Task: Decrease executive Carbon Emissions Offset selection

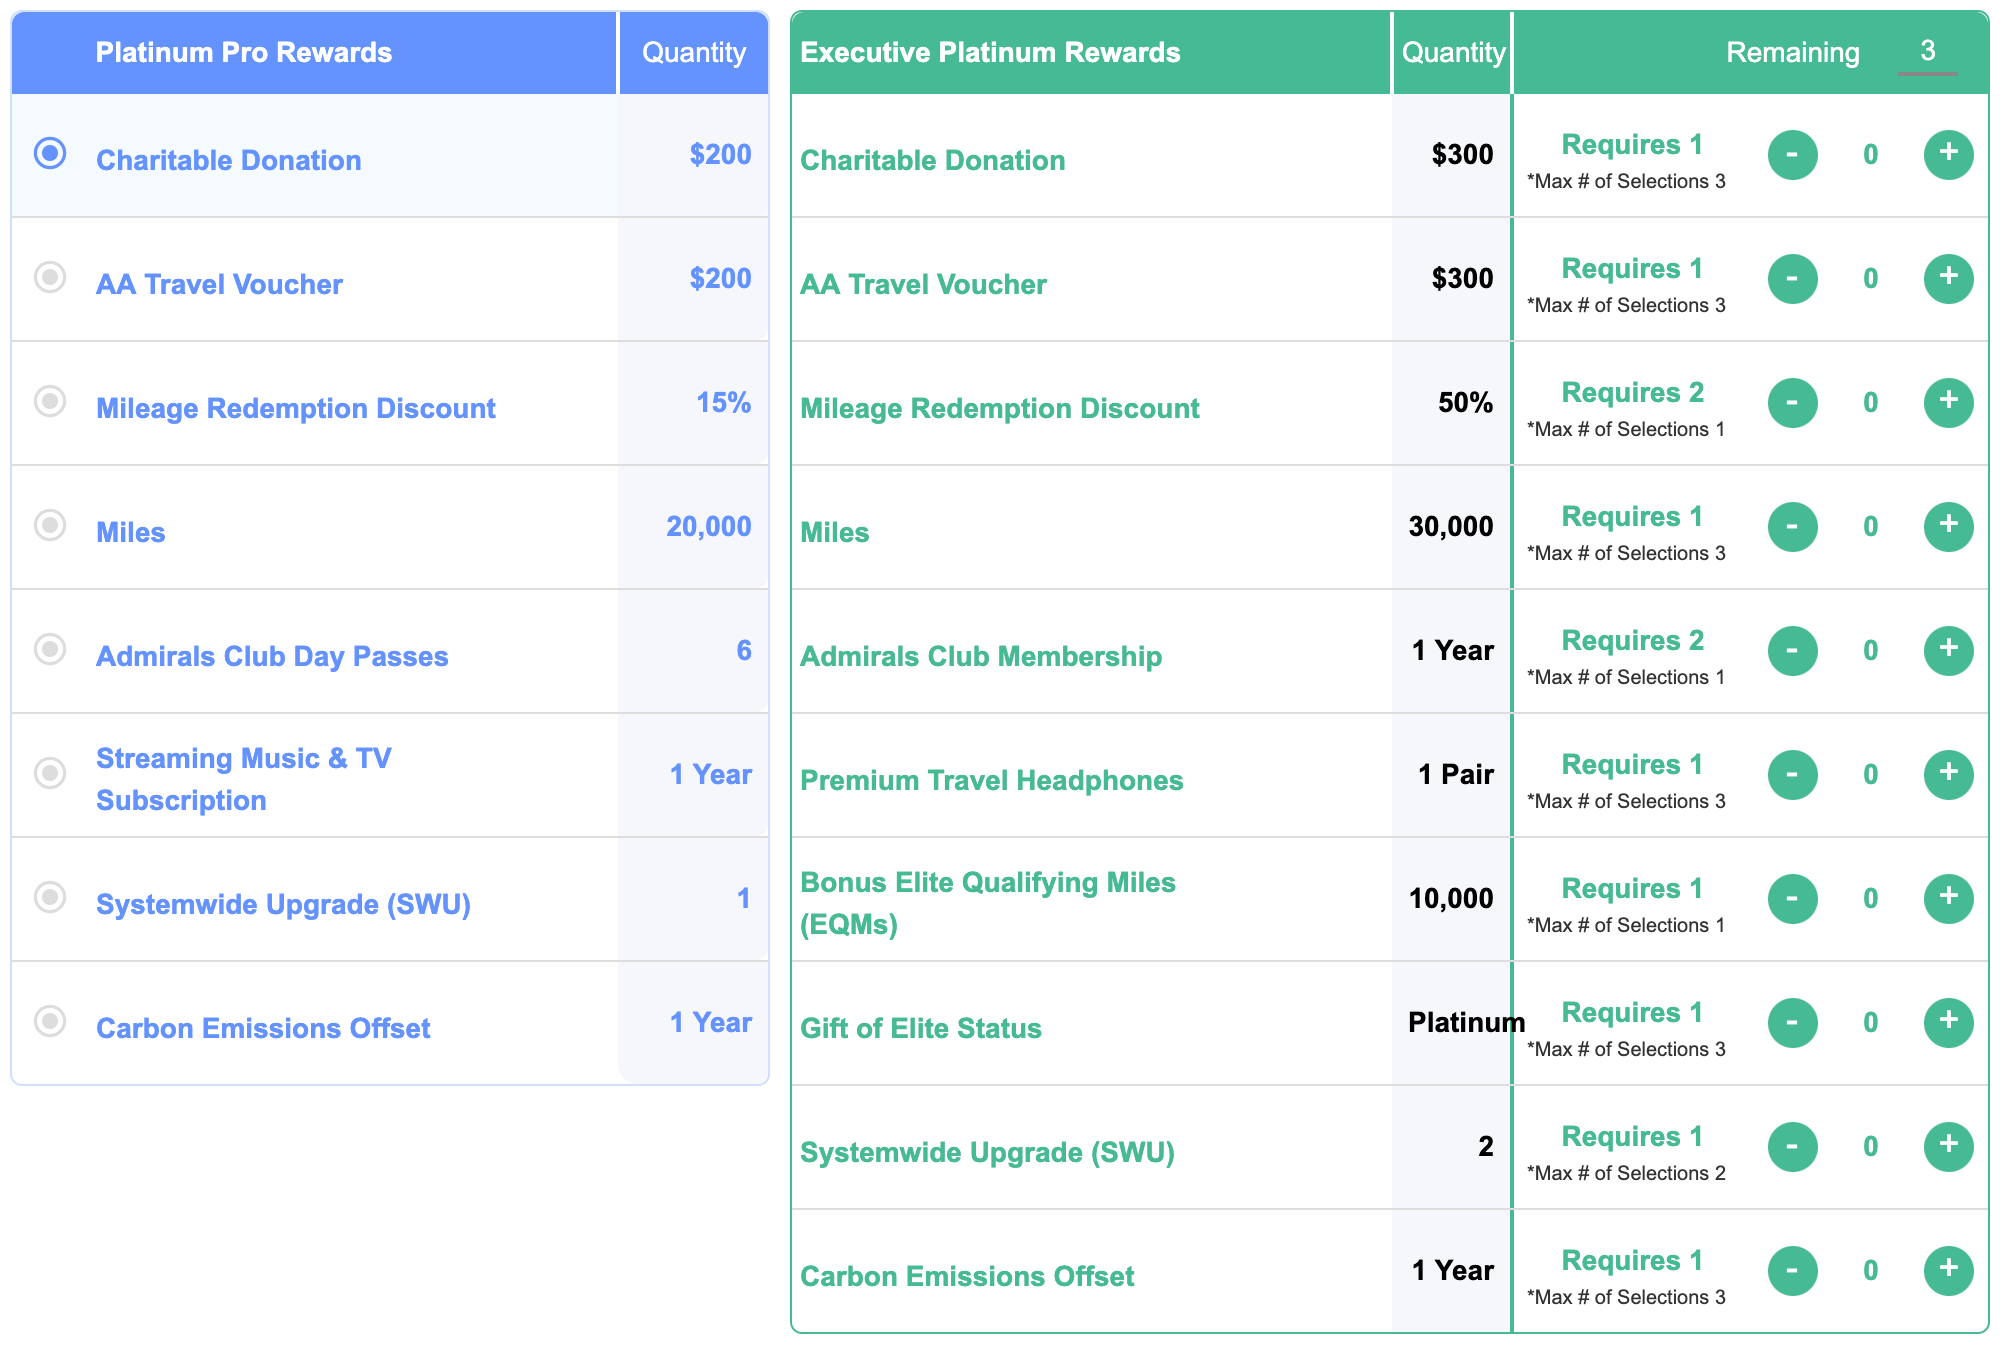Action: 1792,1271
